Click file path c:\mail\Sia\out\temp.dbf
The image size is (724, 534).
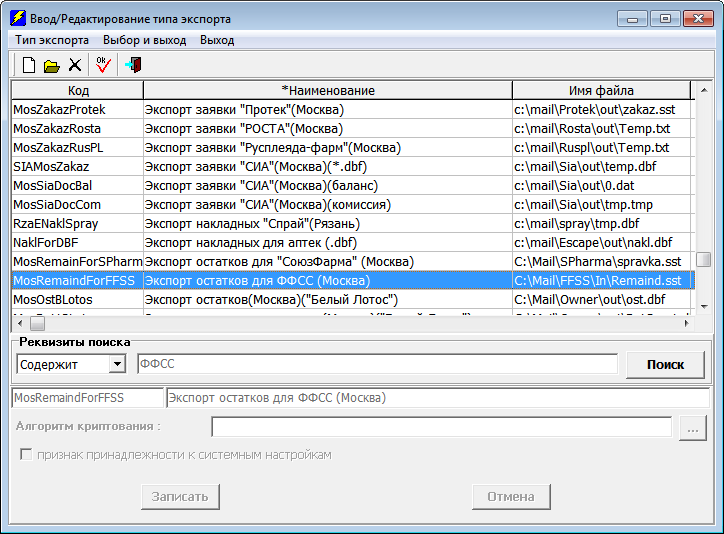[x=602, y=167]
